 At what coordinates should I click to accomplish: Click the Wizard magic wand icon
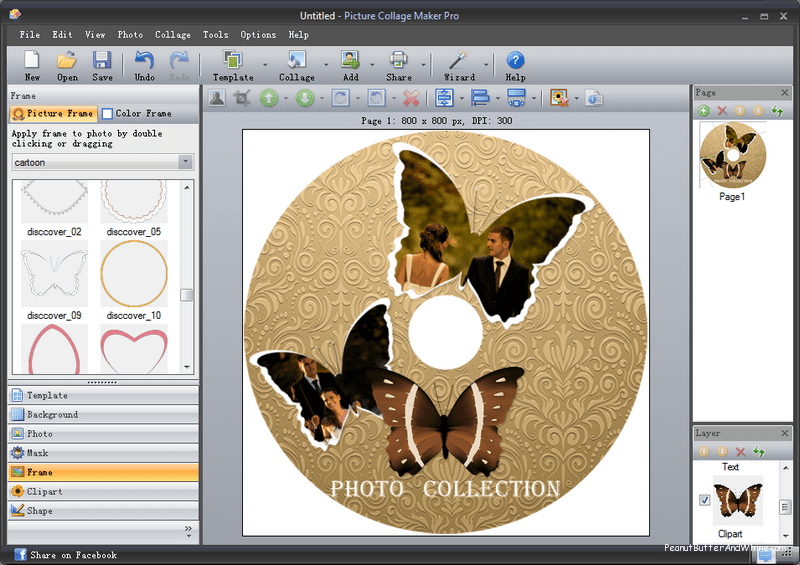459,60
